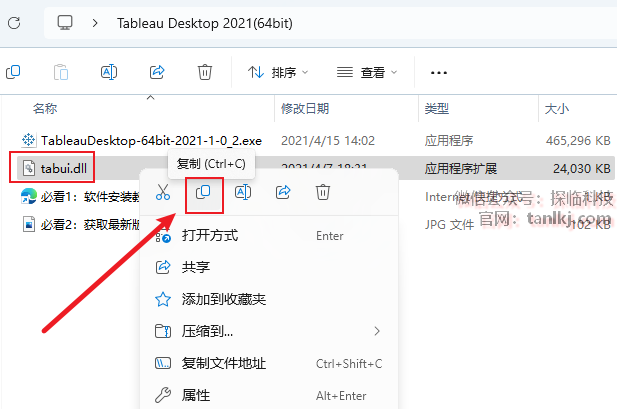Viewport: 617px width, 409px height.
Task: Click the 24,030 KB size cell
Action: tap(582, 168)
